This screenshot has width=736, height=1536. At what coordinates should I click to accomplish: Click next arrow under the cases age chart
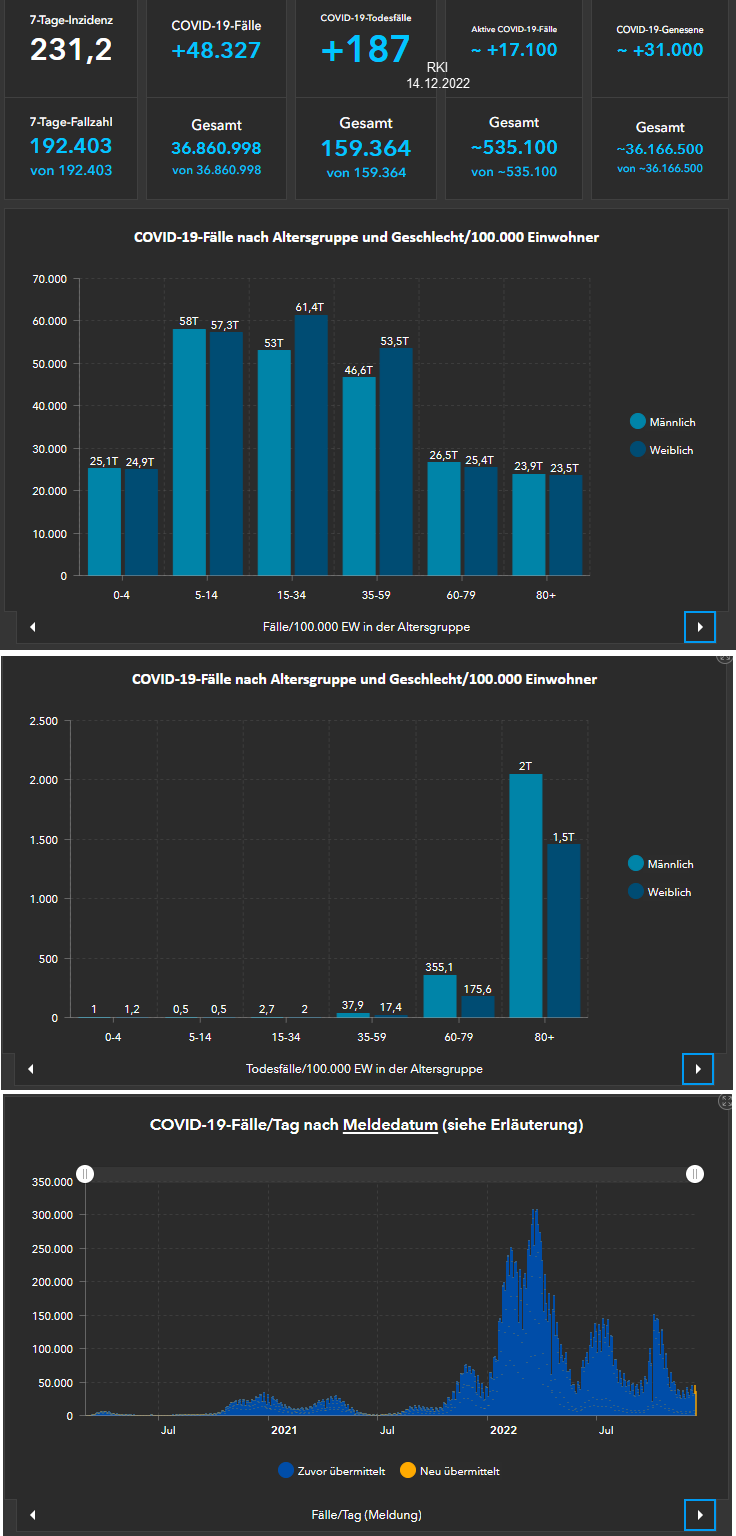point(699,627)
